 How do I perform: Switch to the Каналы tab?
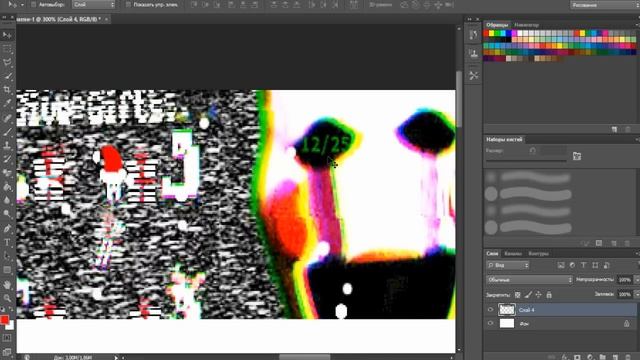click(513, 253)
